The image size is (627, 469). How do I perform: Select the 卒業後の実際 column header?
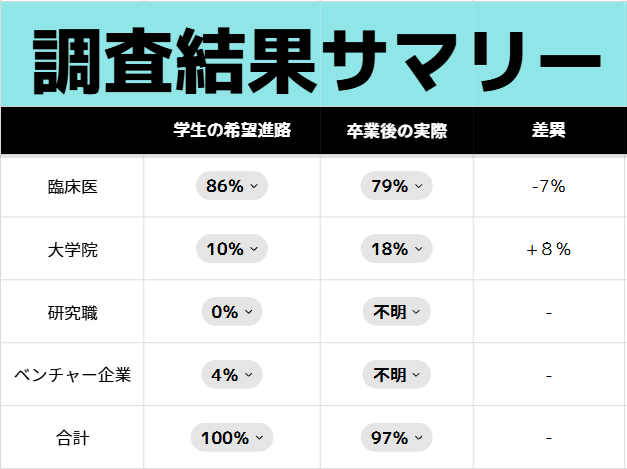(x=396, y=131)
